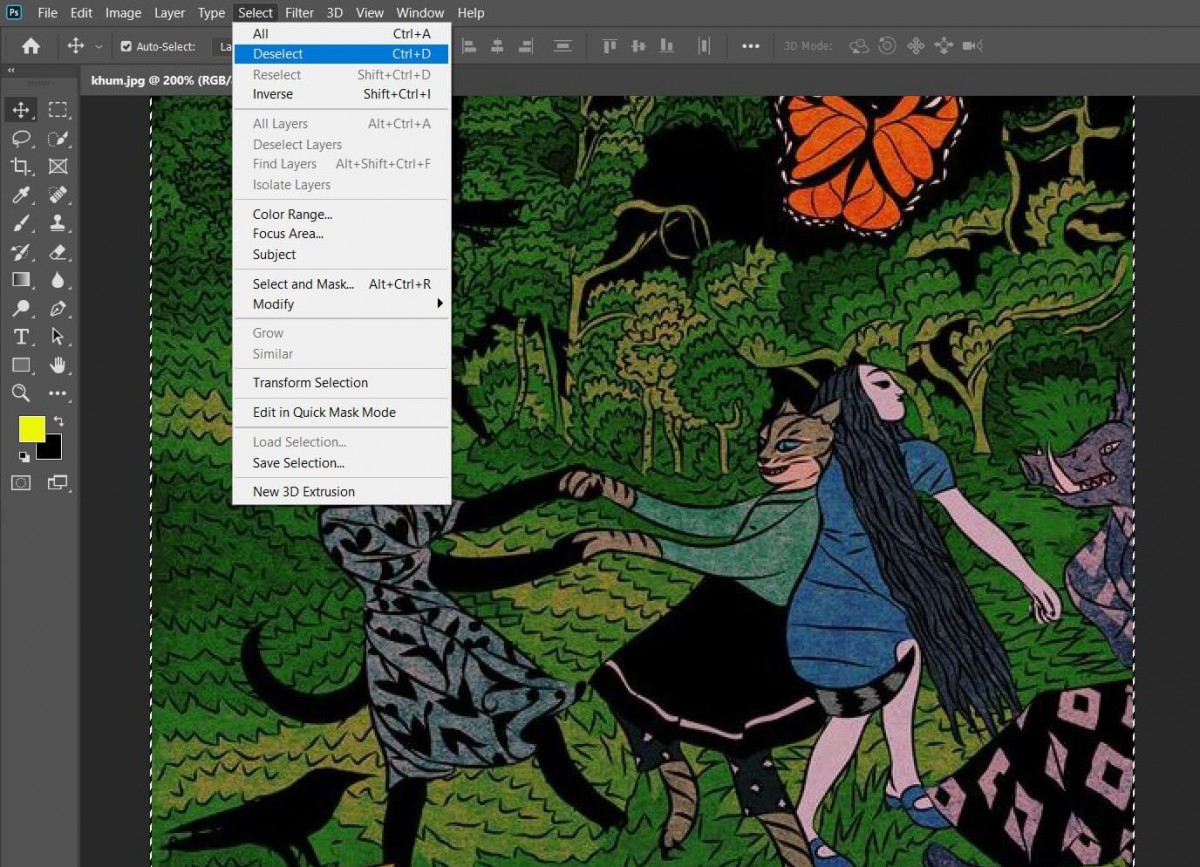Open the Filter menu
Screen dimensions: 1200x867
[299, 13]
